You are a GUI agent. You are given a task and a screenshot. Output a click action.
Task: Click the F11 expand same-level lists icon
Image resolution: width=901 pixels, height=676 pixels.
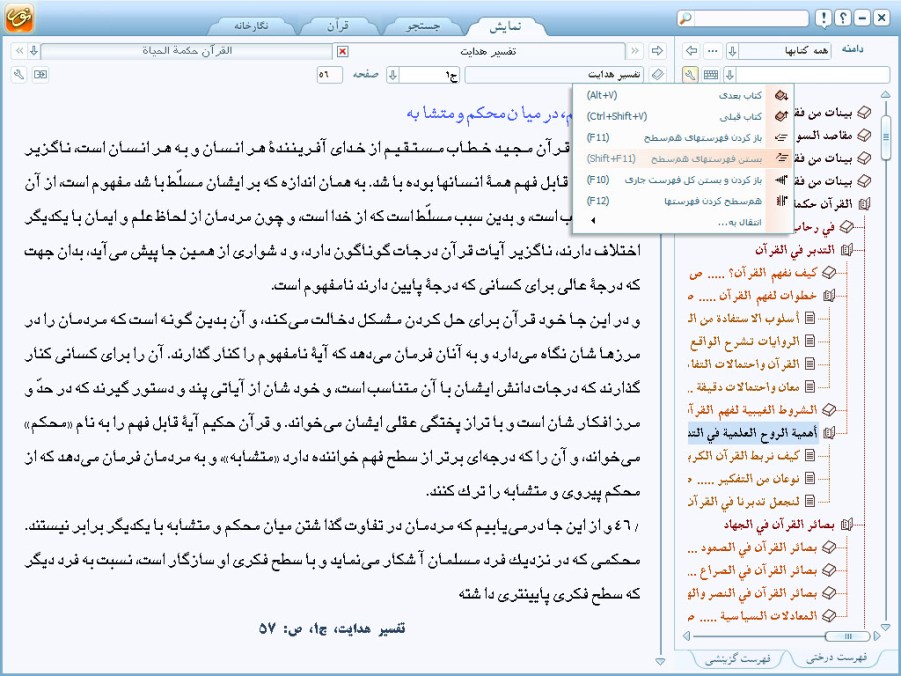pyautogui.click(x=781, y=137)
